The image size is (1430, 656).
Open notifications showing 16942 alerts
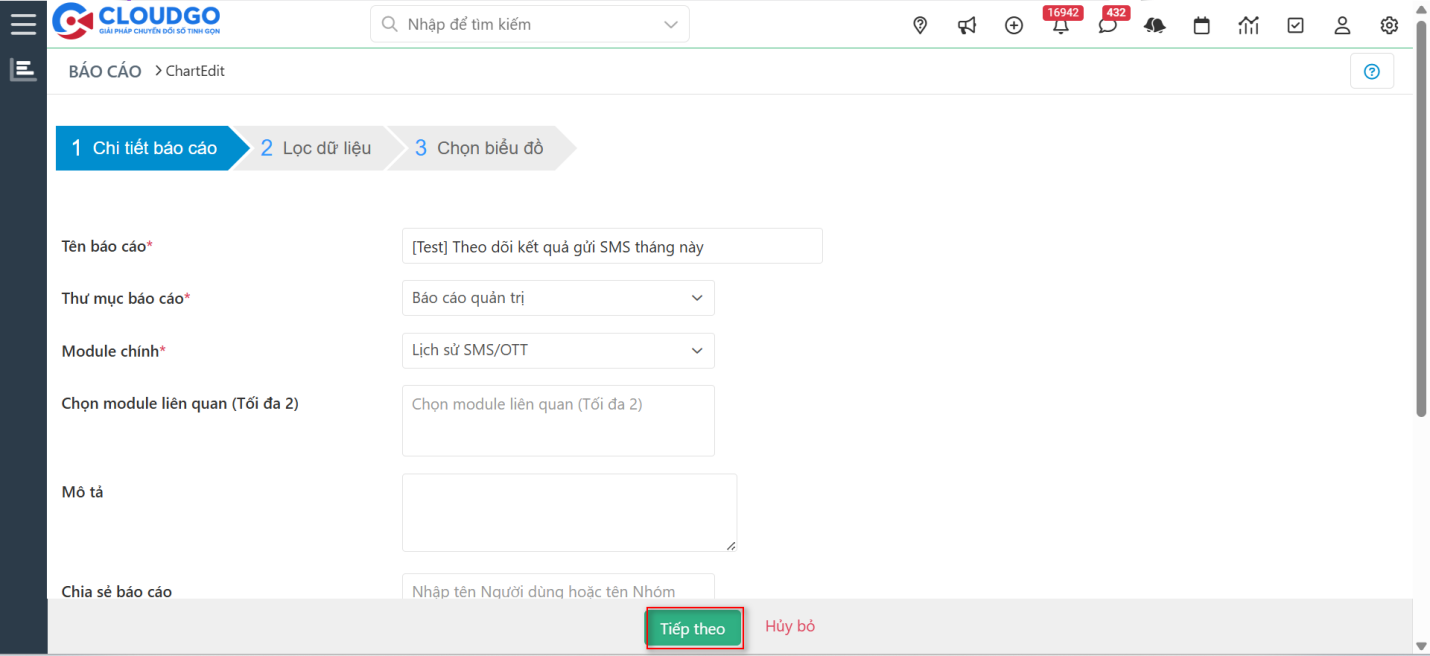(x=1060, y=27)
